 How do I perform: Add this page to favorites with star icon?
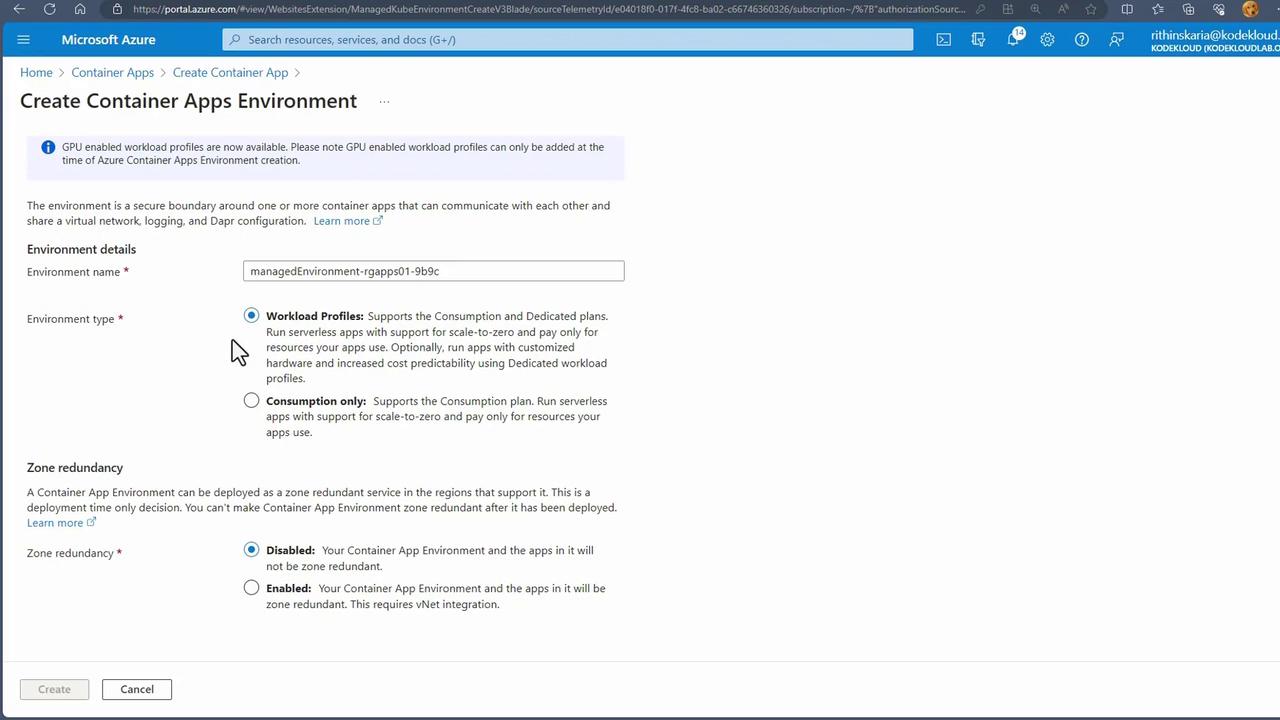(1090, 9)
